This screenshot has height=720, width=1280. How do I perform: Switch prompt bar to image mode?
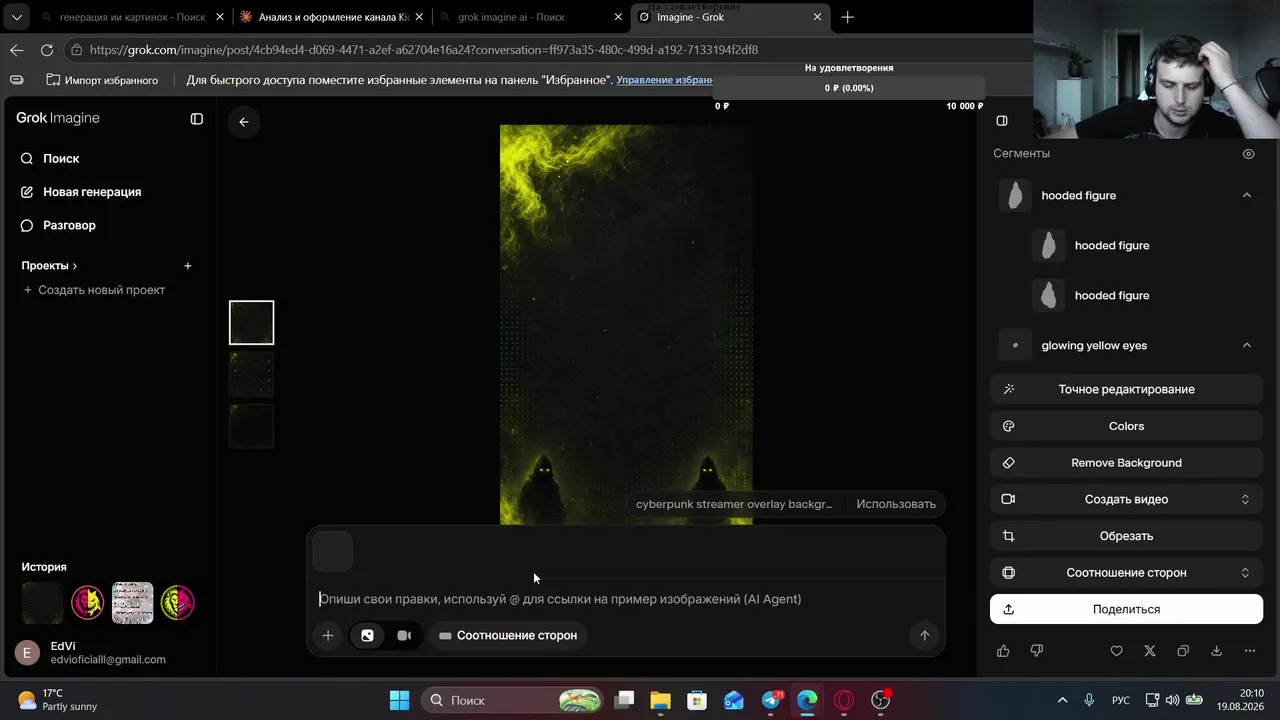click(x=367, y=635)
